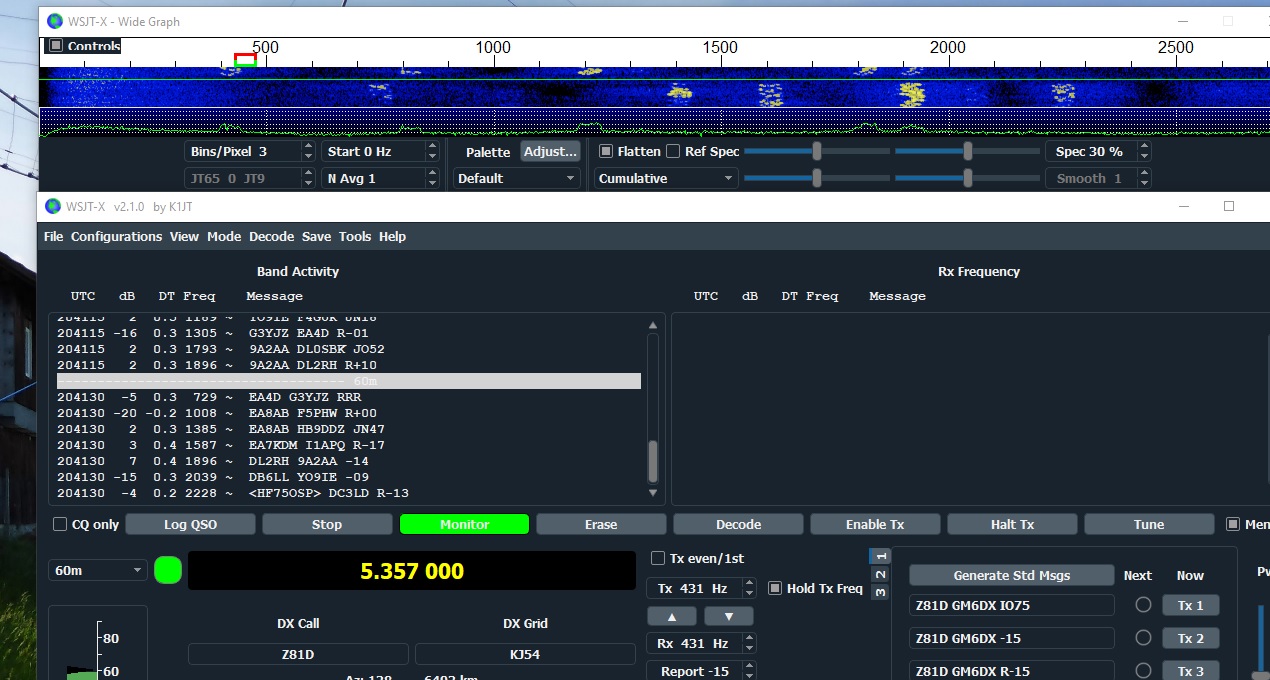Click the Band Activity vertical scrollbar
Image resolution: width=1270 pixels, height=680 pixels.
(654, 409)
